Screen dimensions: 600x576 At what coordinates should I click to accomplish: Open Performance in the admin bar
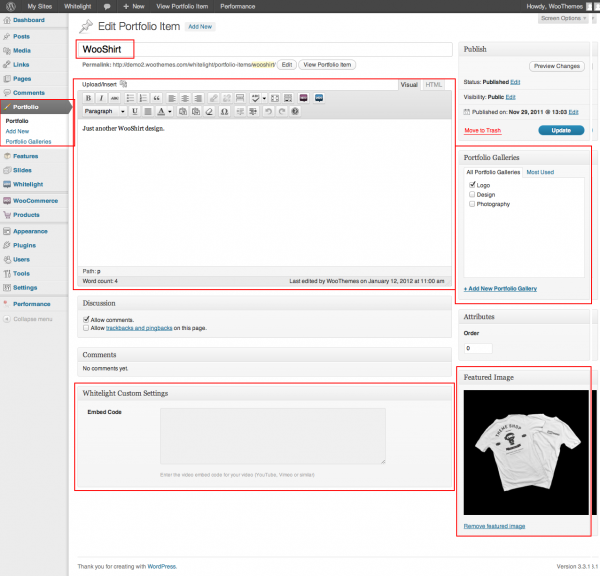(x=238, y=7)
